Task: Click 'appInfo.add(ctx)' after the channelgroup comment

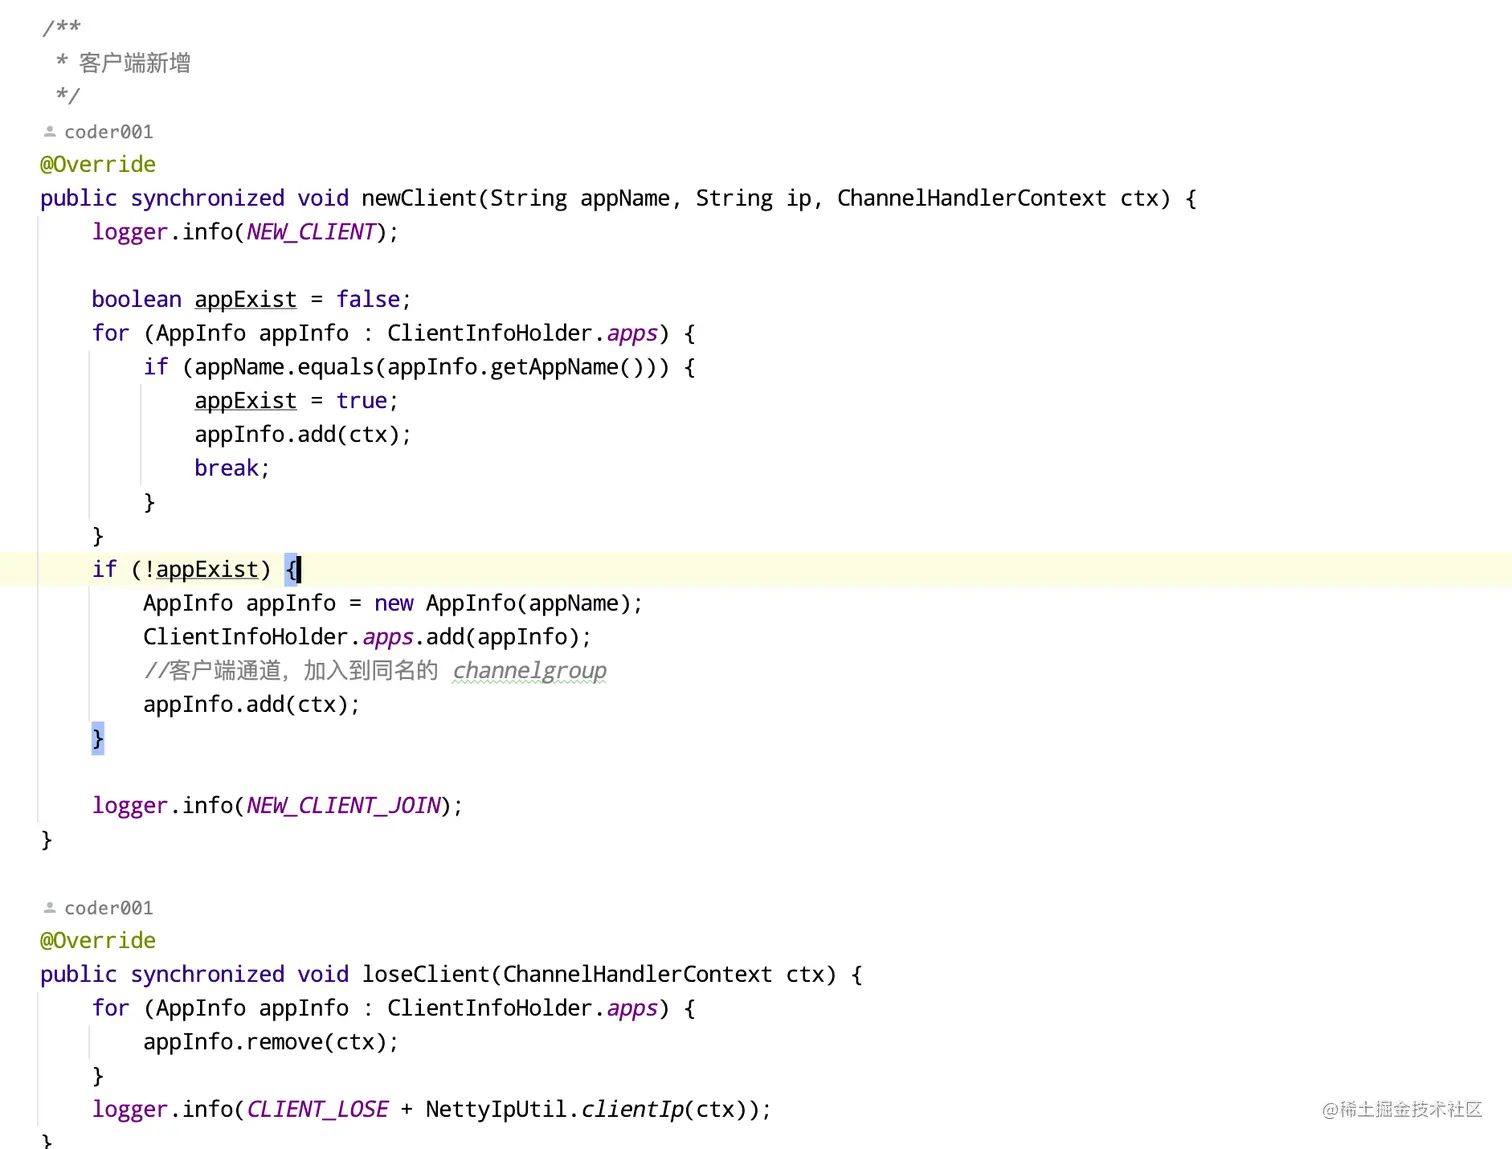Action: click(246, 705)
